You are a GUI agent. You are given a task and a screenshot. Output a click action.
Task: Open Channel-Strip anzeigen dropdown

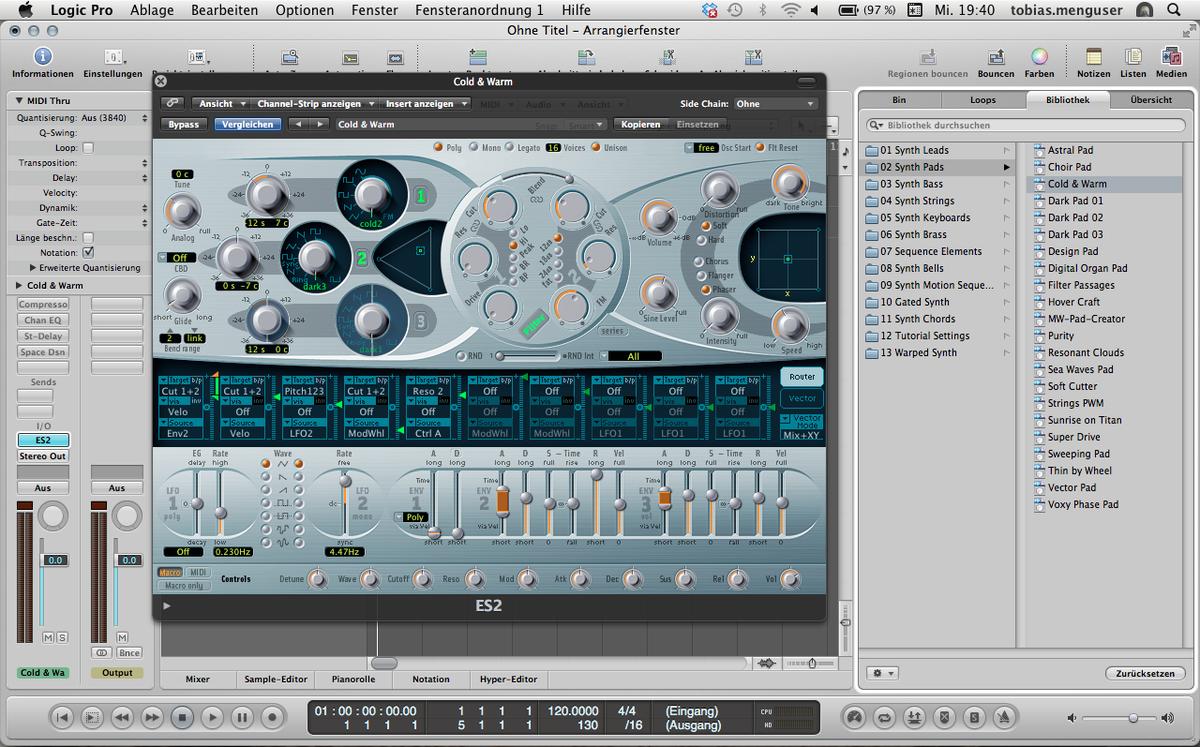tap(316, 103)
